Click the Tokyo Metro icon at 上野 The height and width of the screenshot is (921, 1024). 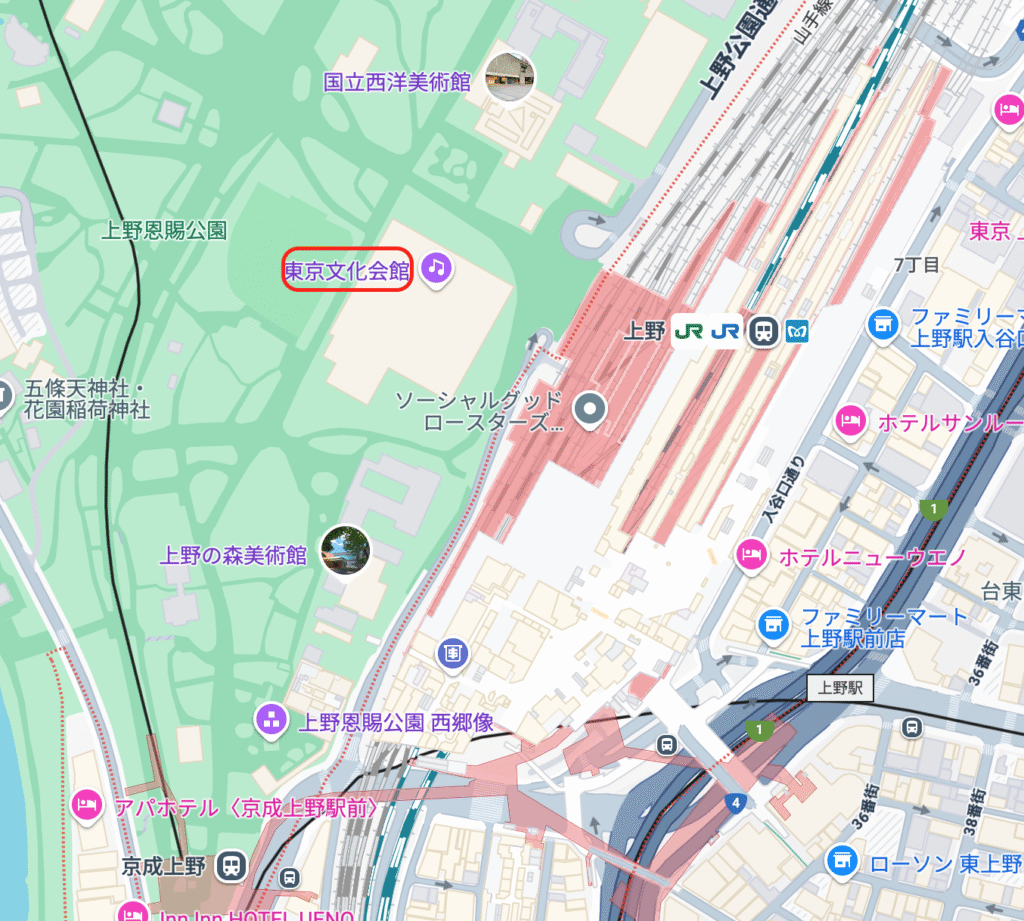coord(797,332)
